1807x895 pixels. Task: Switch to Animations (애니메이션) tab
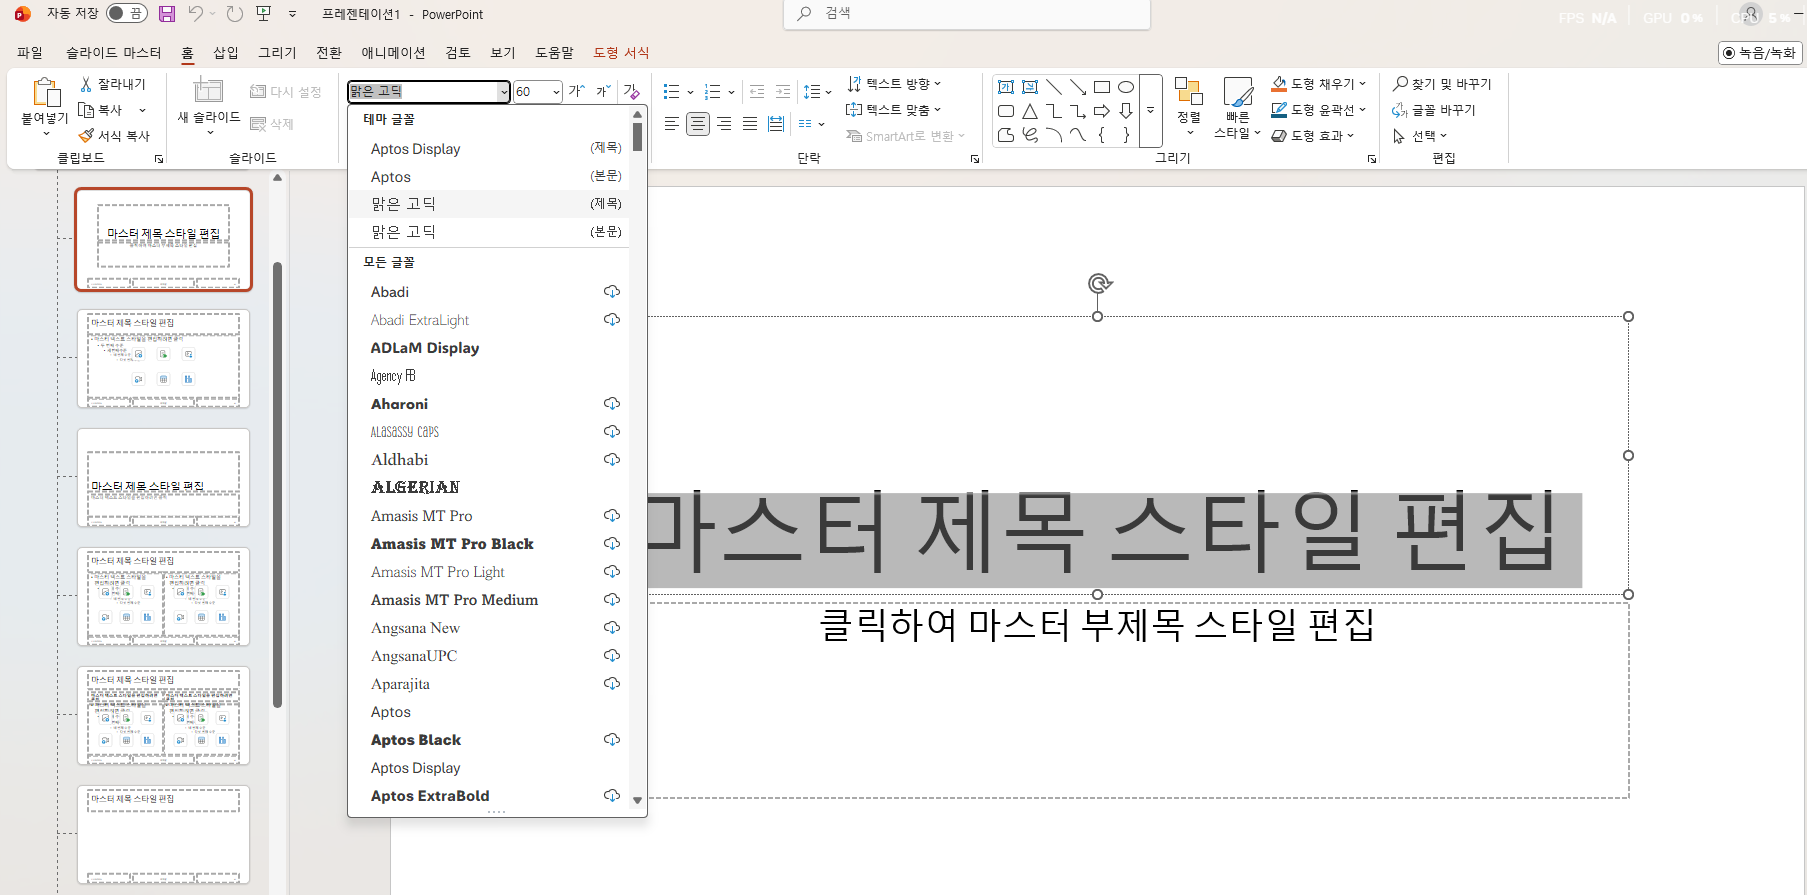point(393,52)
